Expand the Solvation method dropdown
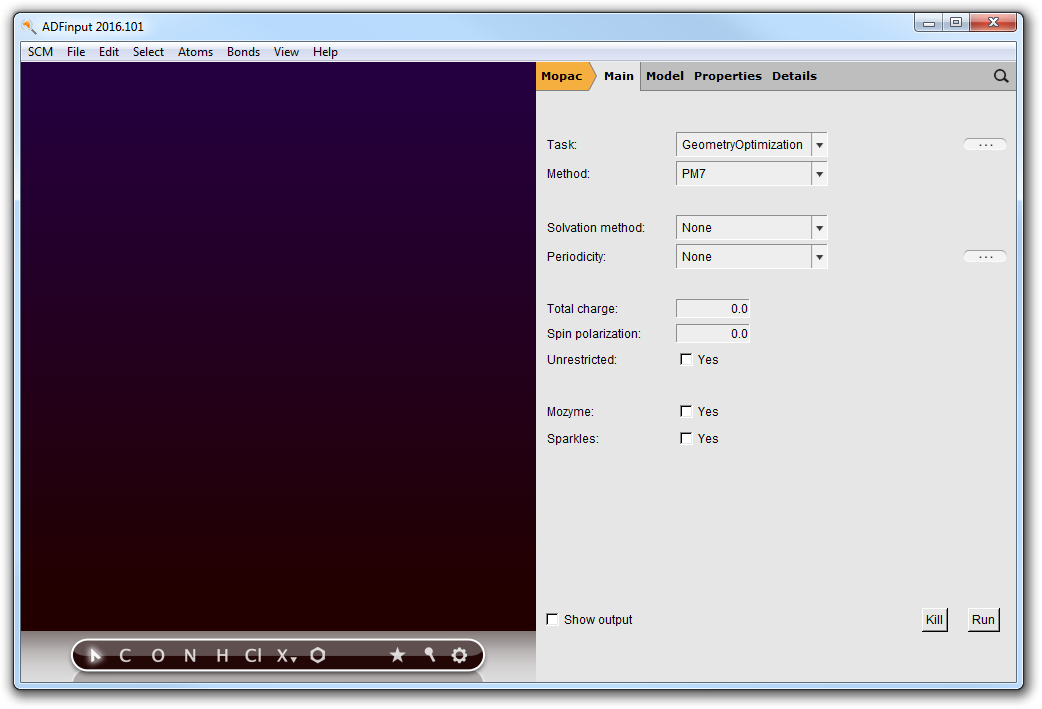1042x709 pixels. [752, 228]
